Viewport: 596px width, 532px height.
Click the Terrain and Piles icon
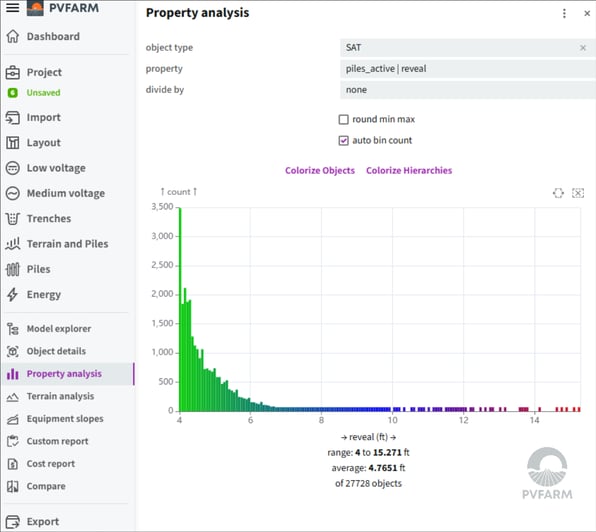(x=13, y=244)
